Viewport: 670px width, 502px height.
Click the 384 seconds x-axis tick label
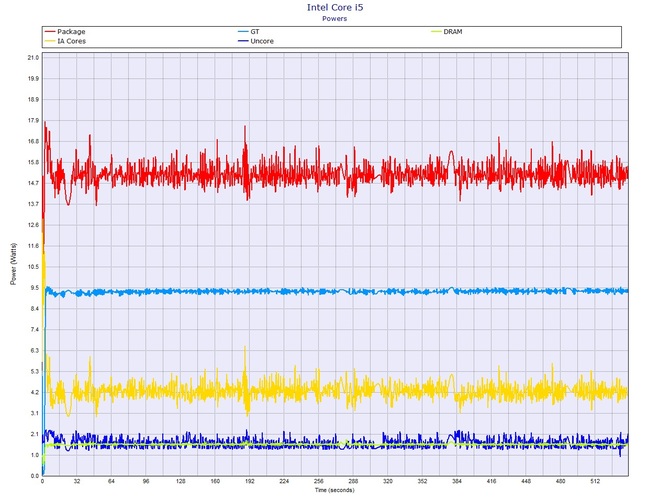pos(457,481)
